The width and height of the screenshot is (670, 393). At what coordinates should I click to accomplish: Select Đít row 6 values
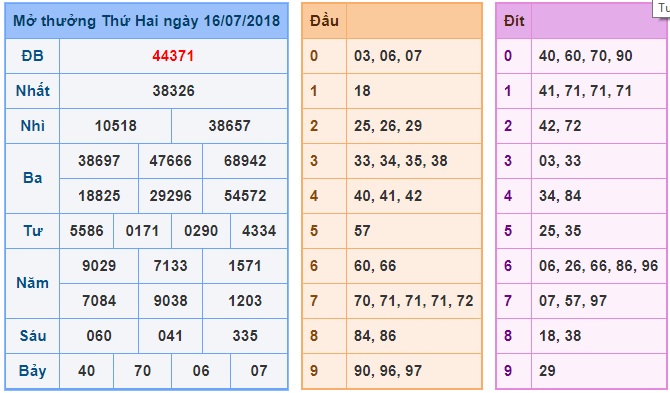tap(599, 266)
